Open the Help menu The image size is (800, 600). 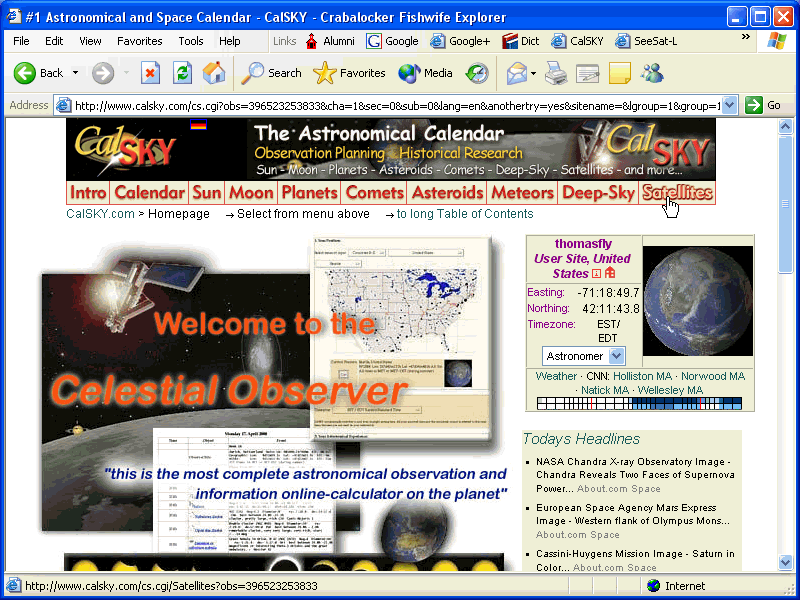pyautogui.click(x=230, y=41)
